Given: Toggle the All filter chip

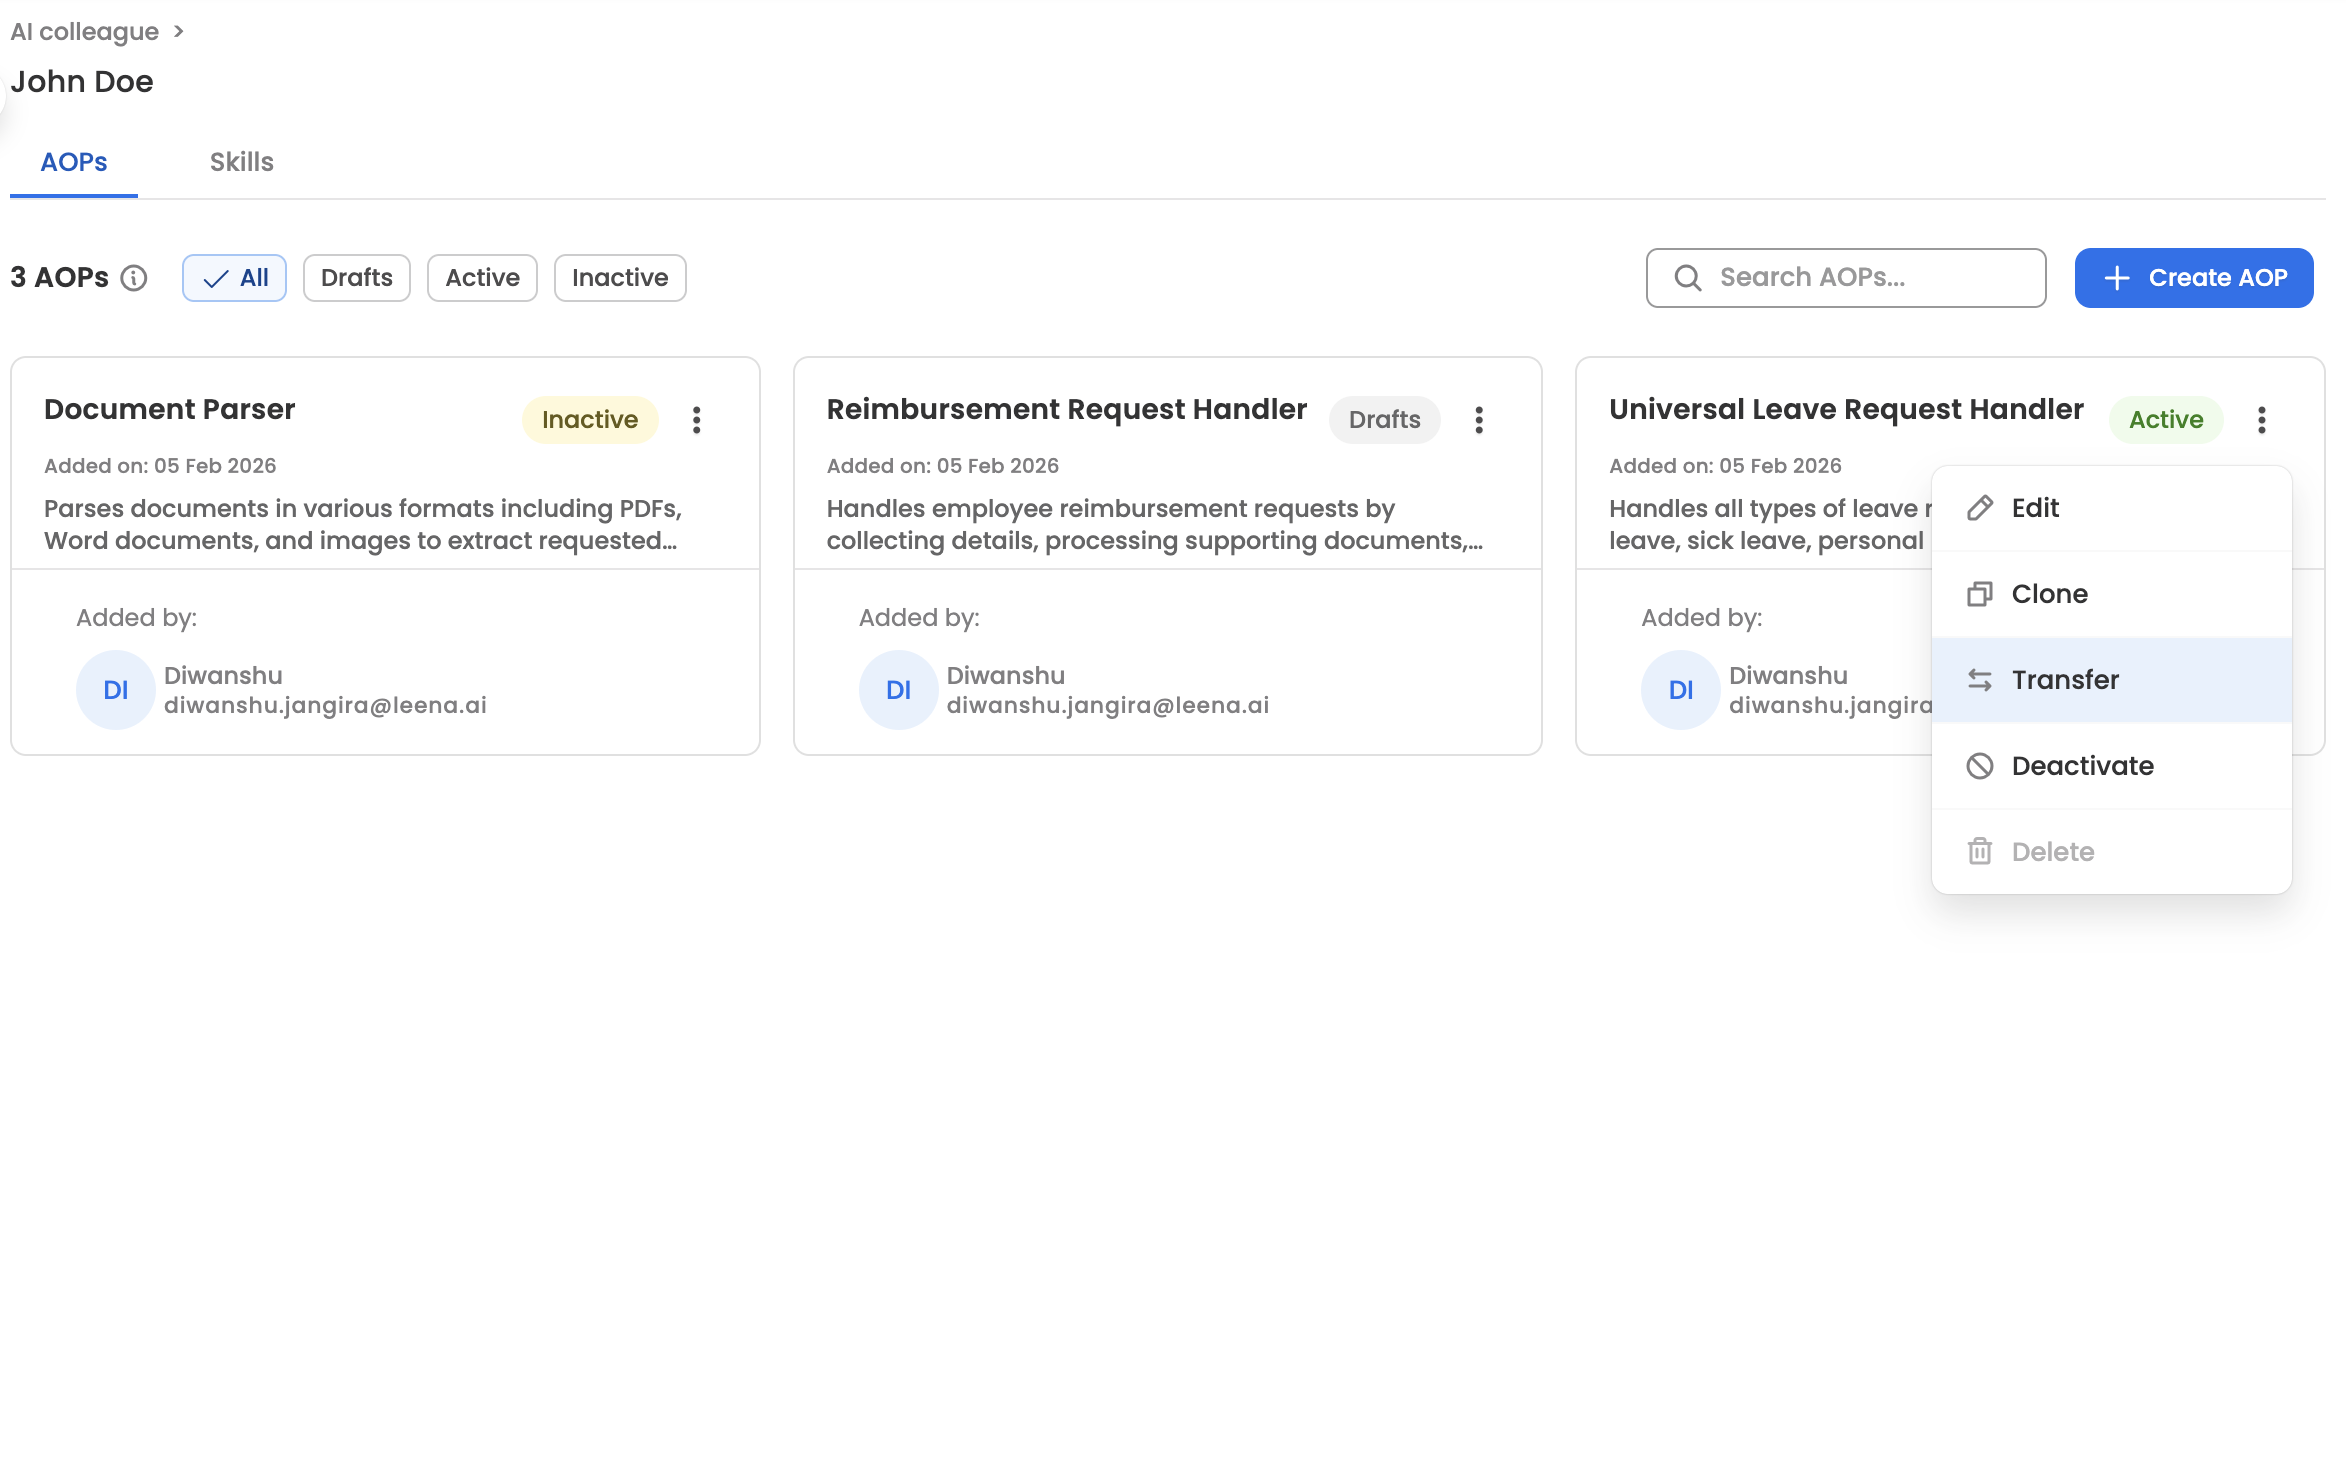Looking at the screenshot, I should tap(234, 278).
